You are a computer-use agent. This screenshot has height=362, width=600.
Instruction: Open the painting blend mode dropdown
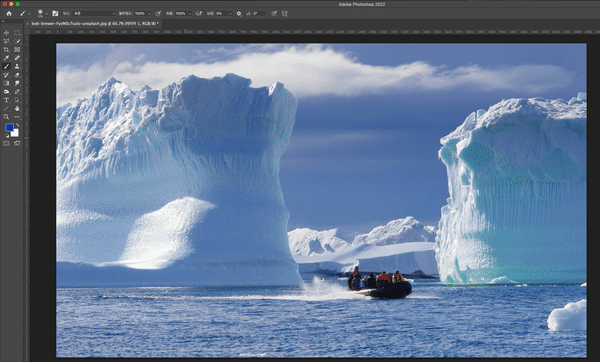coord(94,13)
